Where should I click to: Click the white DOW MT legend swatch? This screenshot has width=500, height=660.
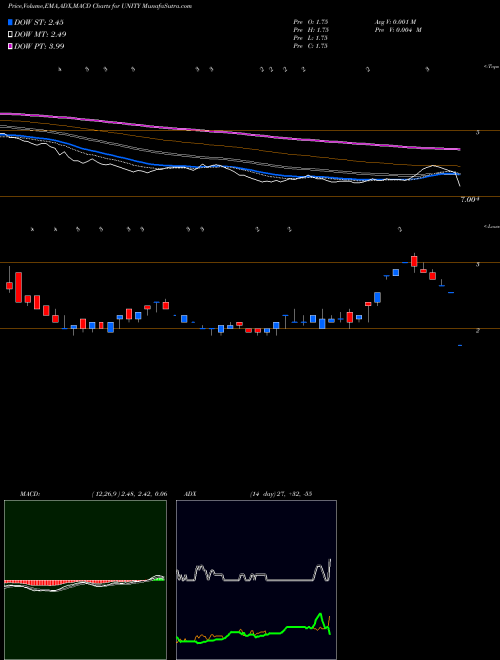pyautogui.click(x=10, y=35)
